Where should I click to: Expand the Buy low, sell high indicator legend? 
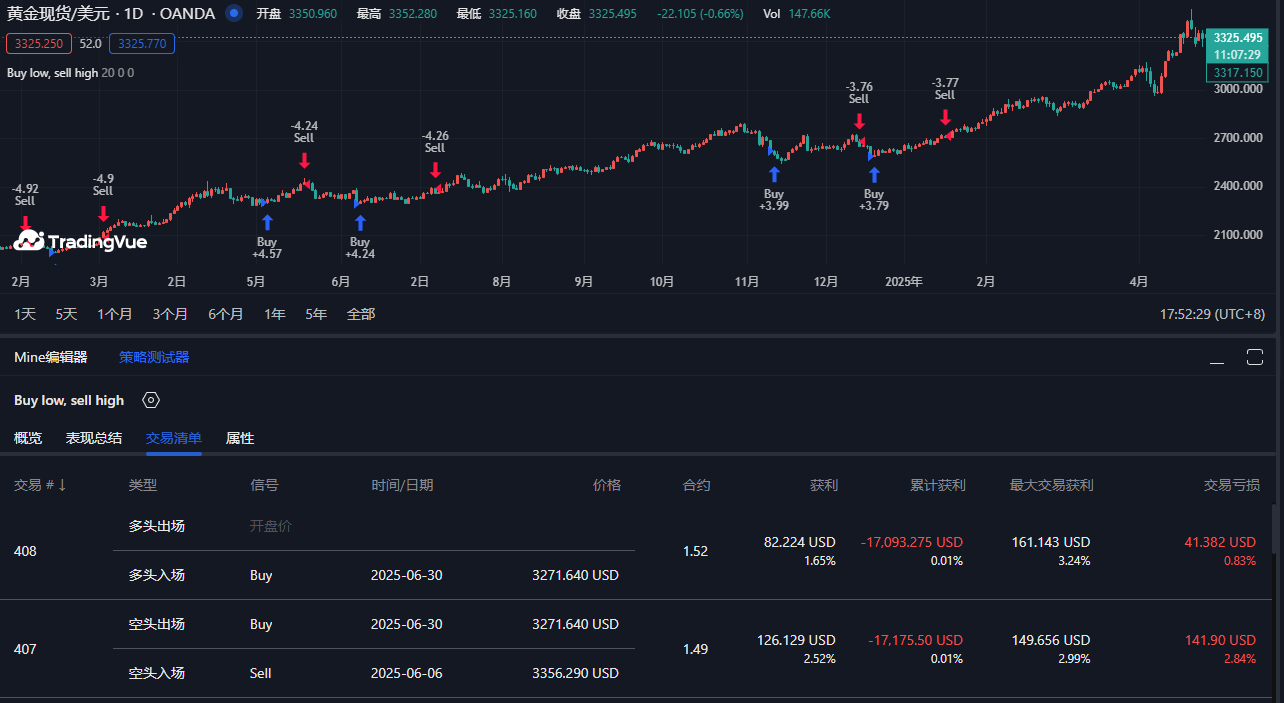pos(52,73)
